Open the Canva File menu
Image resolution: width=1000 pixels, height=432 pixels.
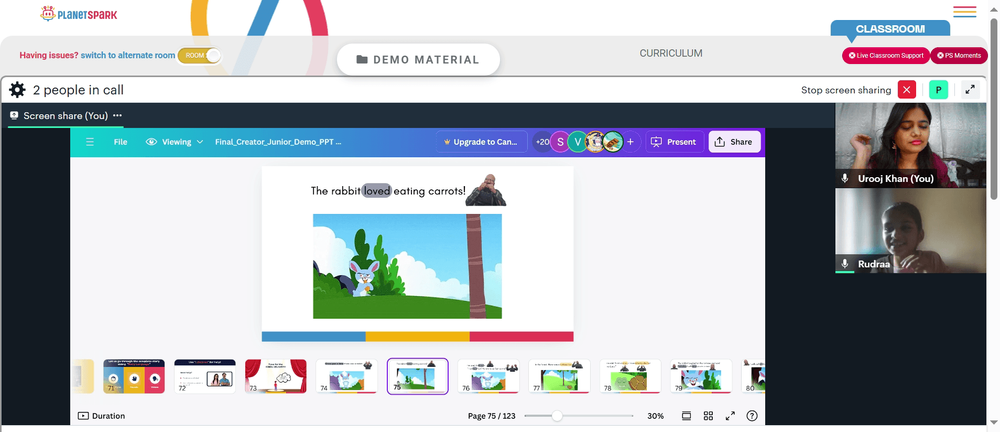click(121, 142)
